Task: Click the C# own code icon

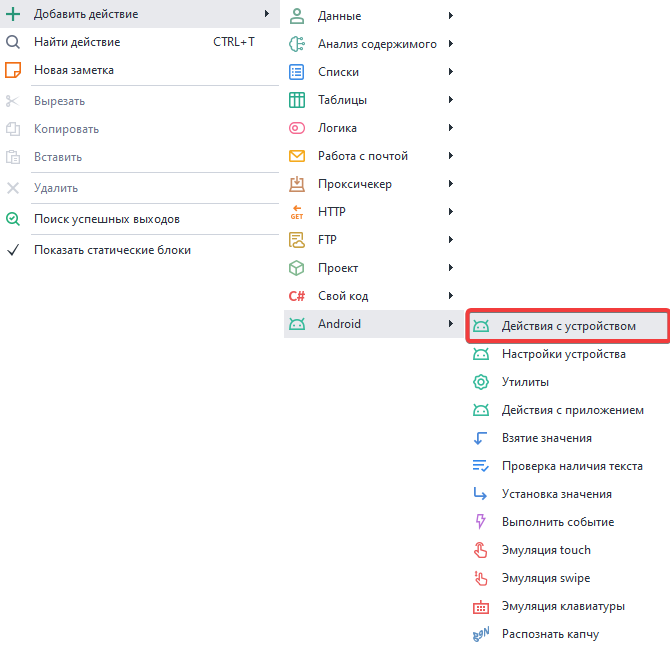Action: 297,296
